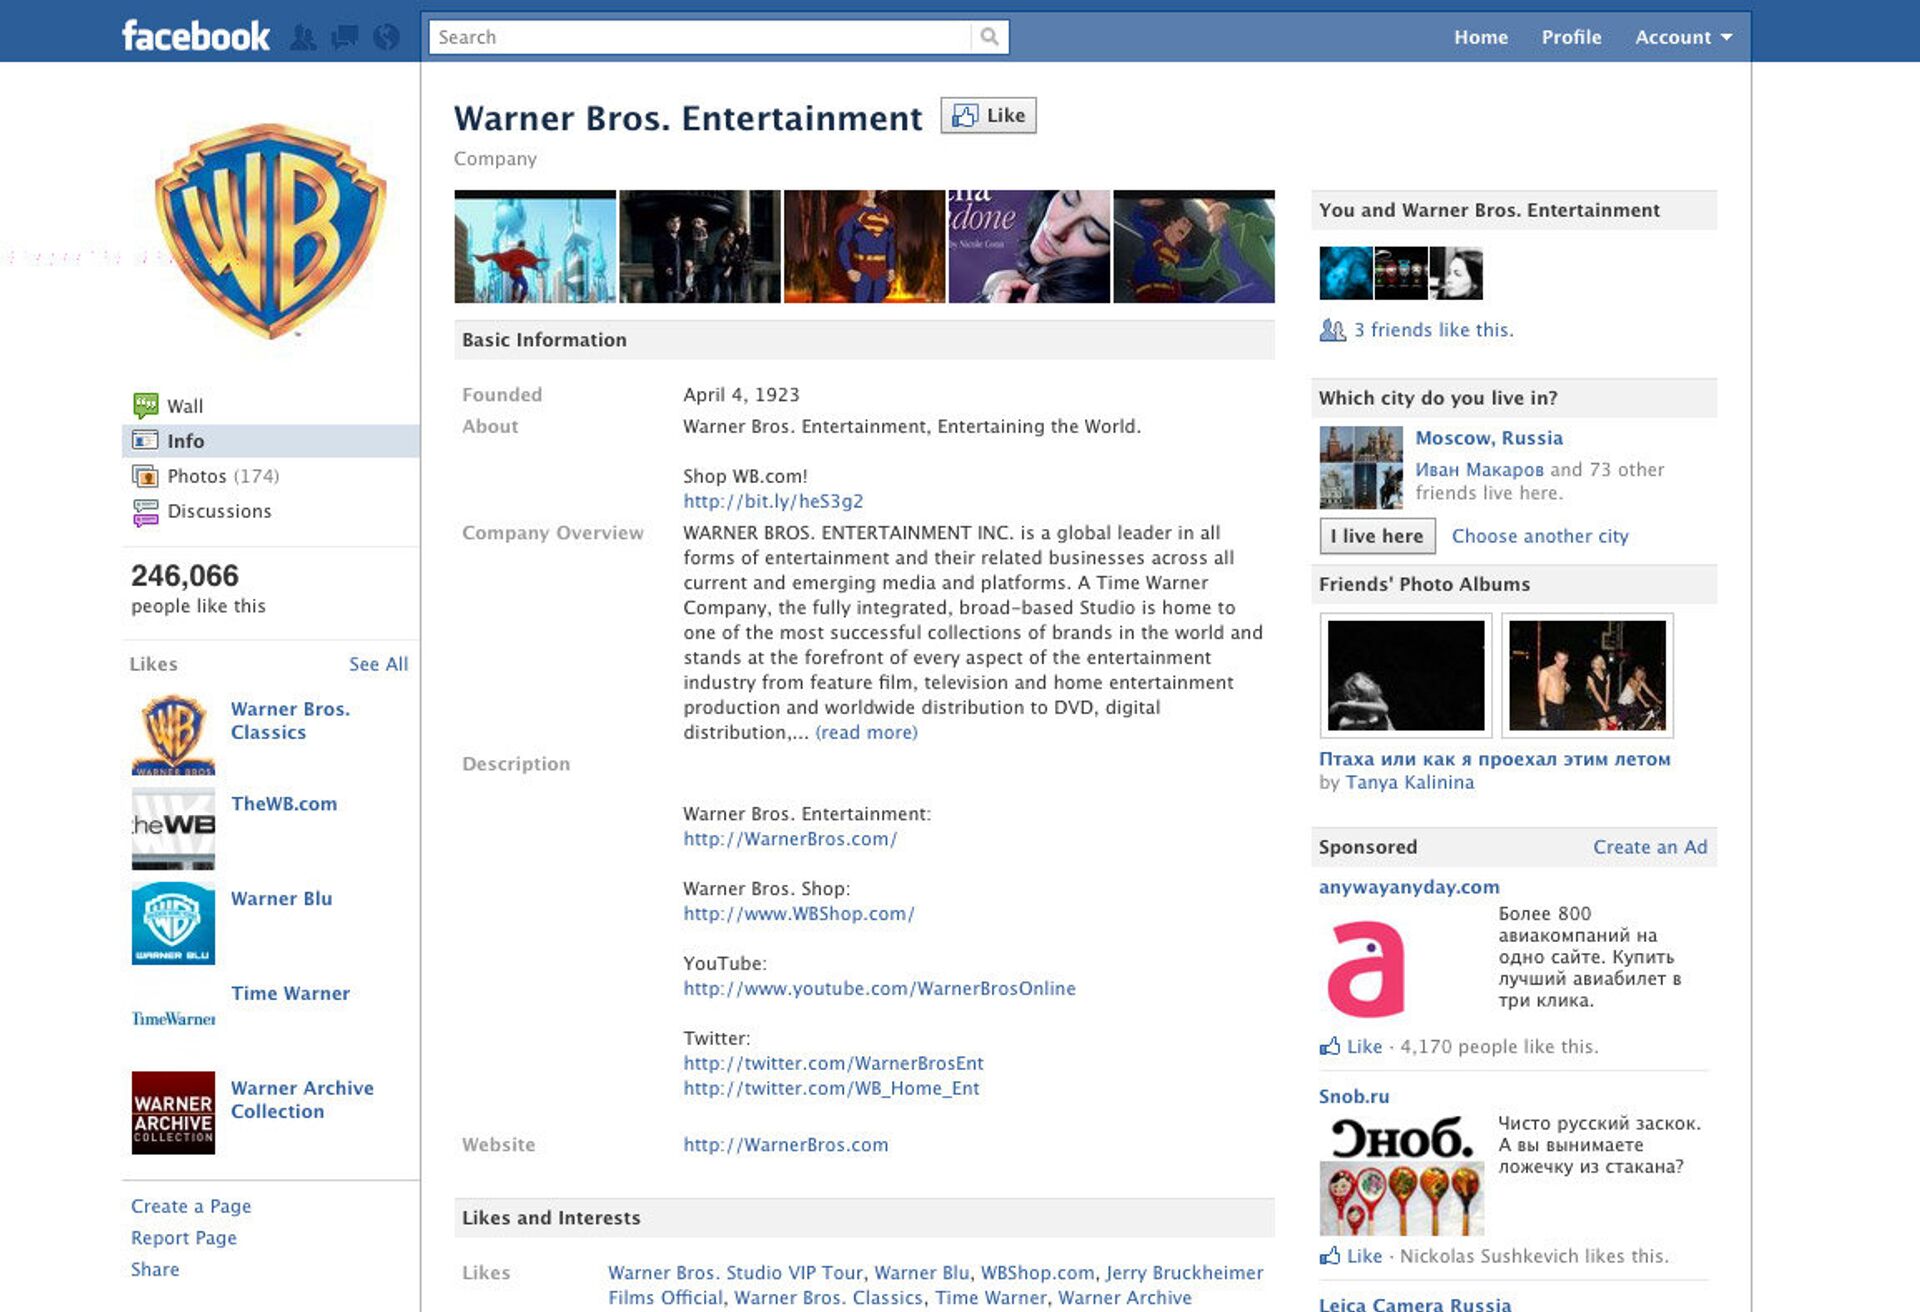
Task: Click the Create an Ad link
Action: [1649, 847]
